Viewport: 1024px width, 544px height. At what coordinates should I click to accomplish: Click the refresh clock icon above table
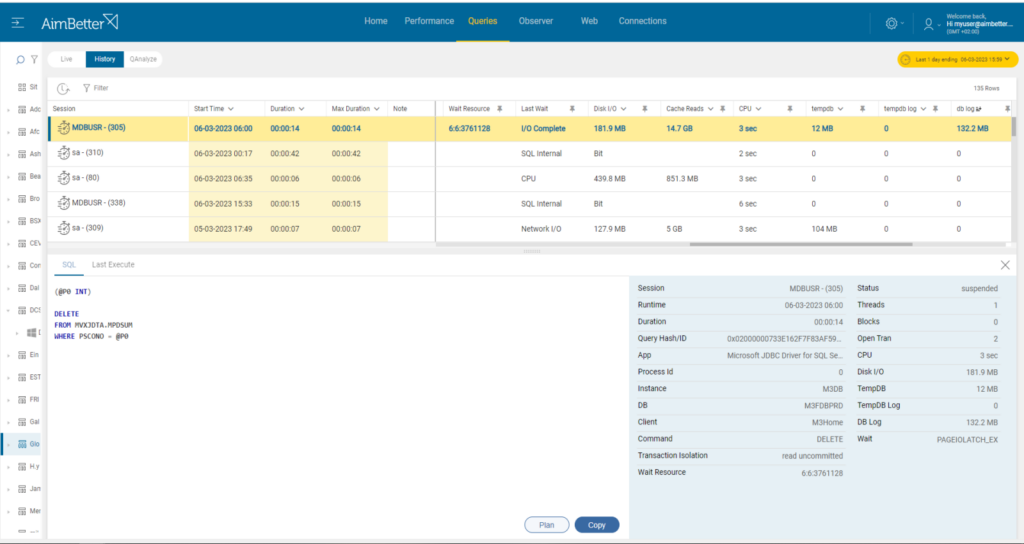[63, 88]
